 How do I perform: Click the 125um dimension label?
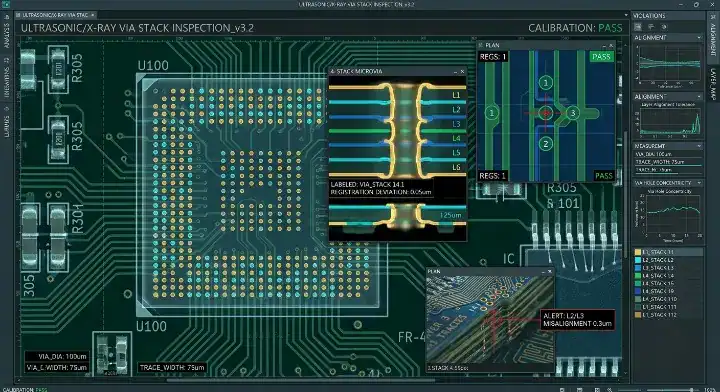[450, 215]
